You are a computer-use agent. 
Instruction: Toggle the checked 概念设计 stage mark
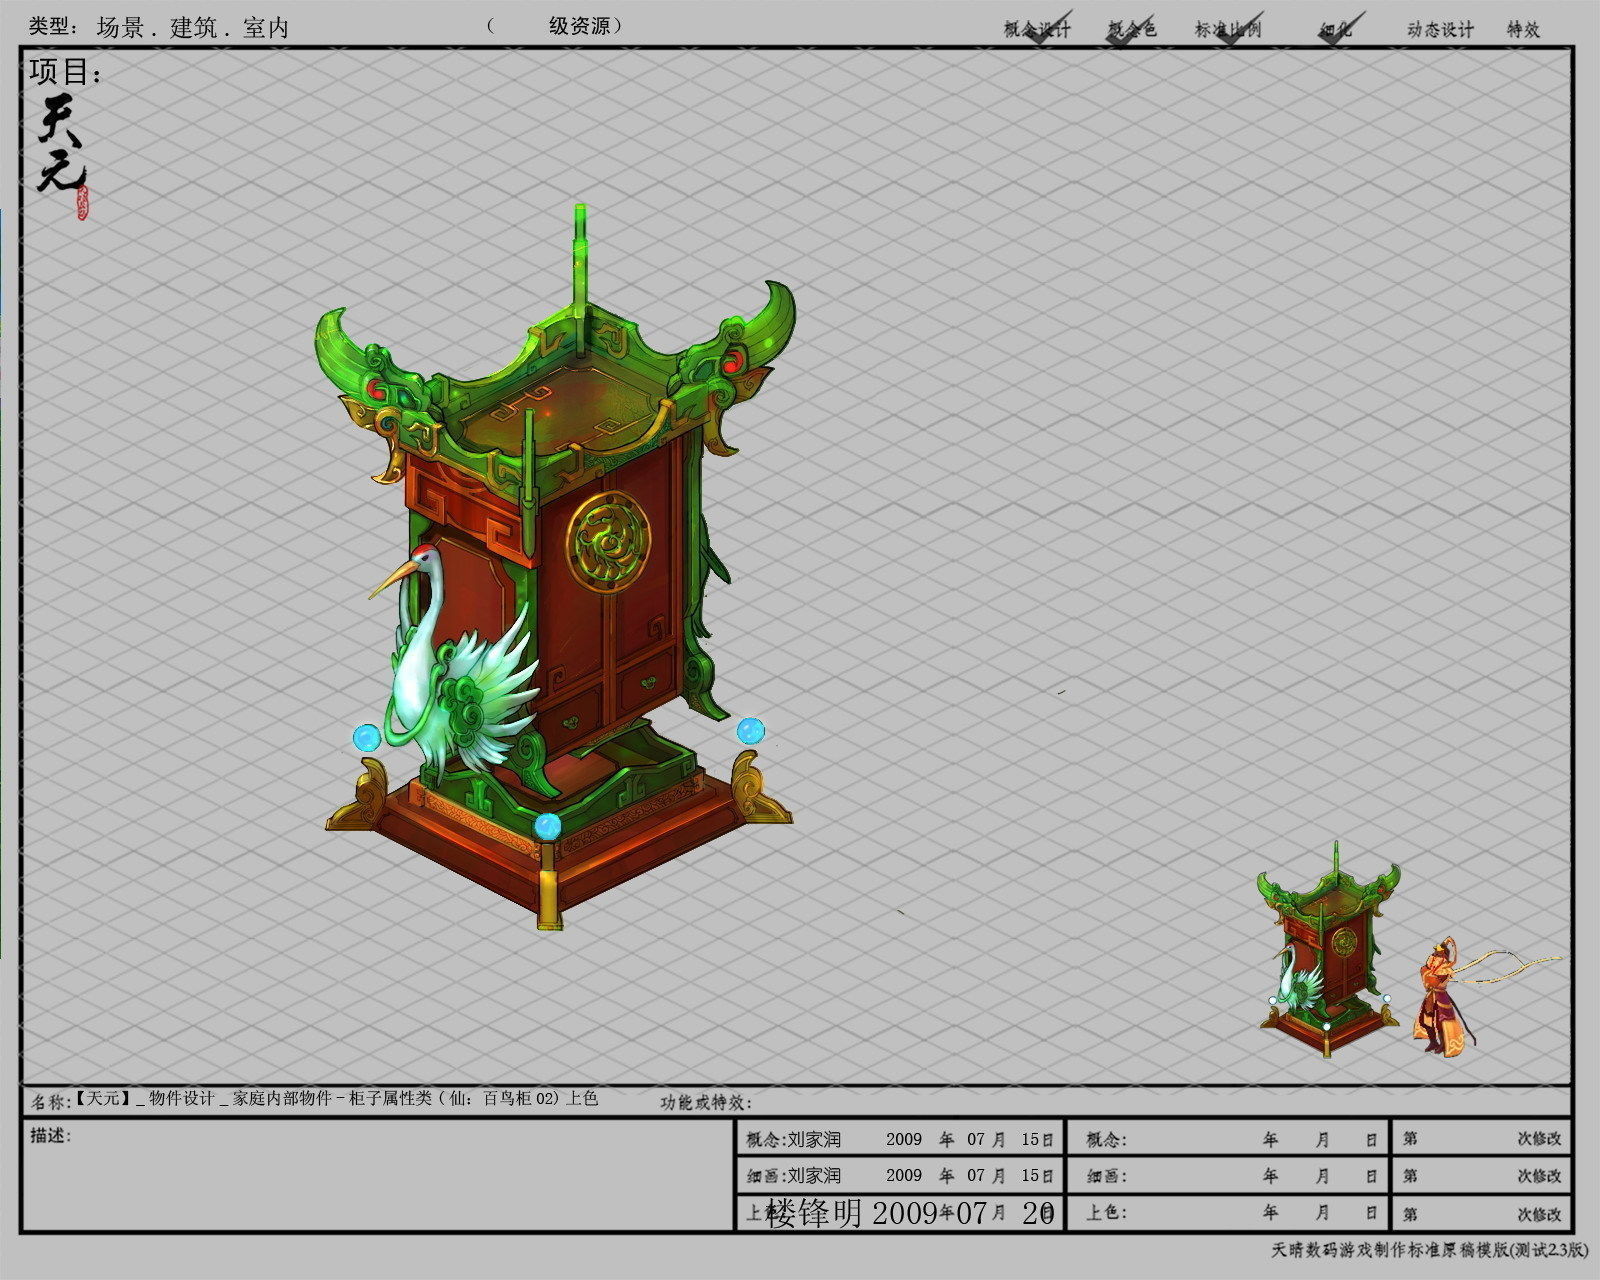[1038, 28]
